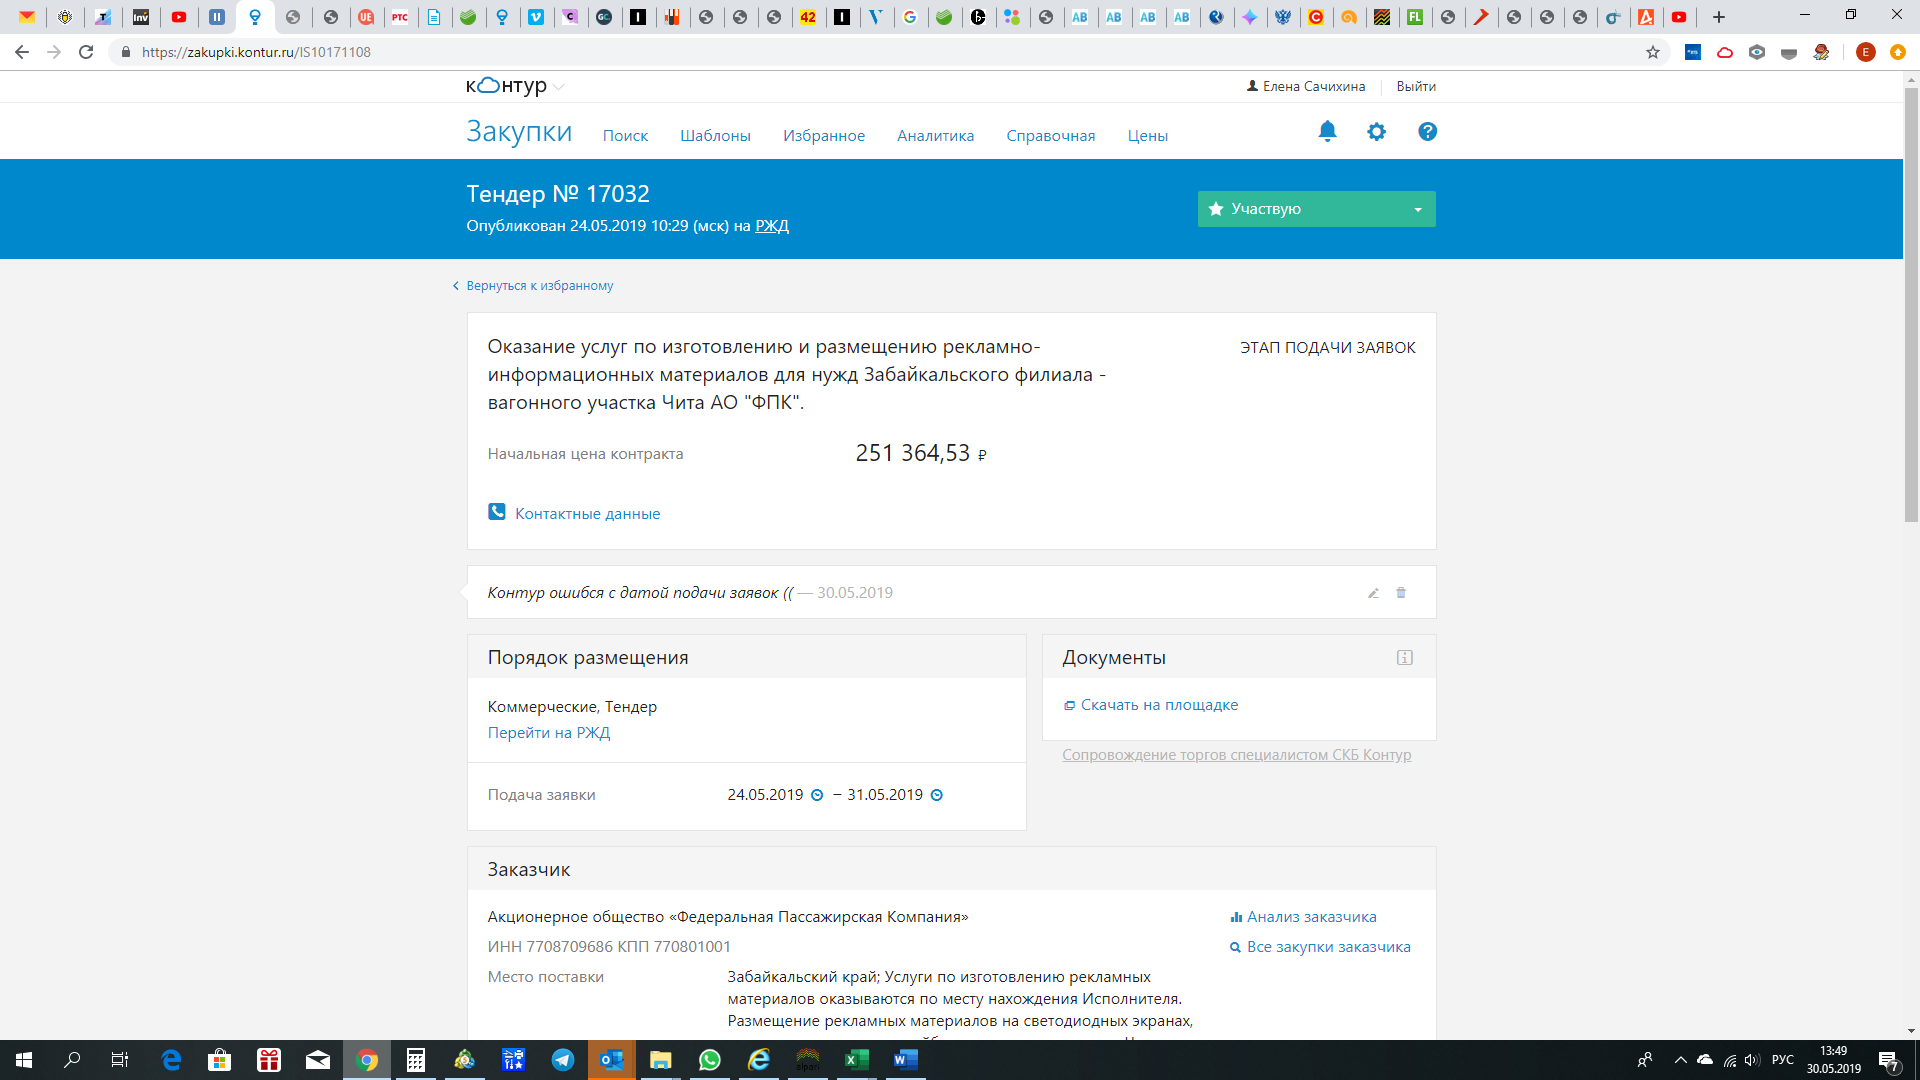Open Calculator from the taskbar

pos(416,1060)
